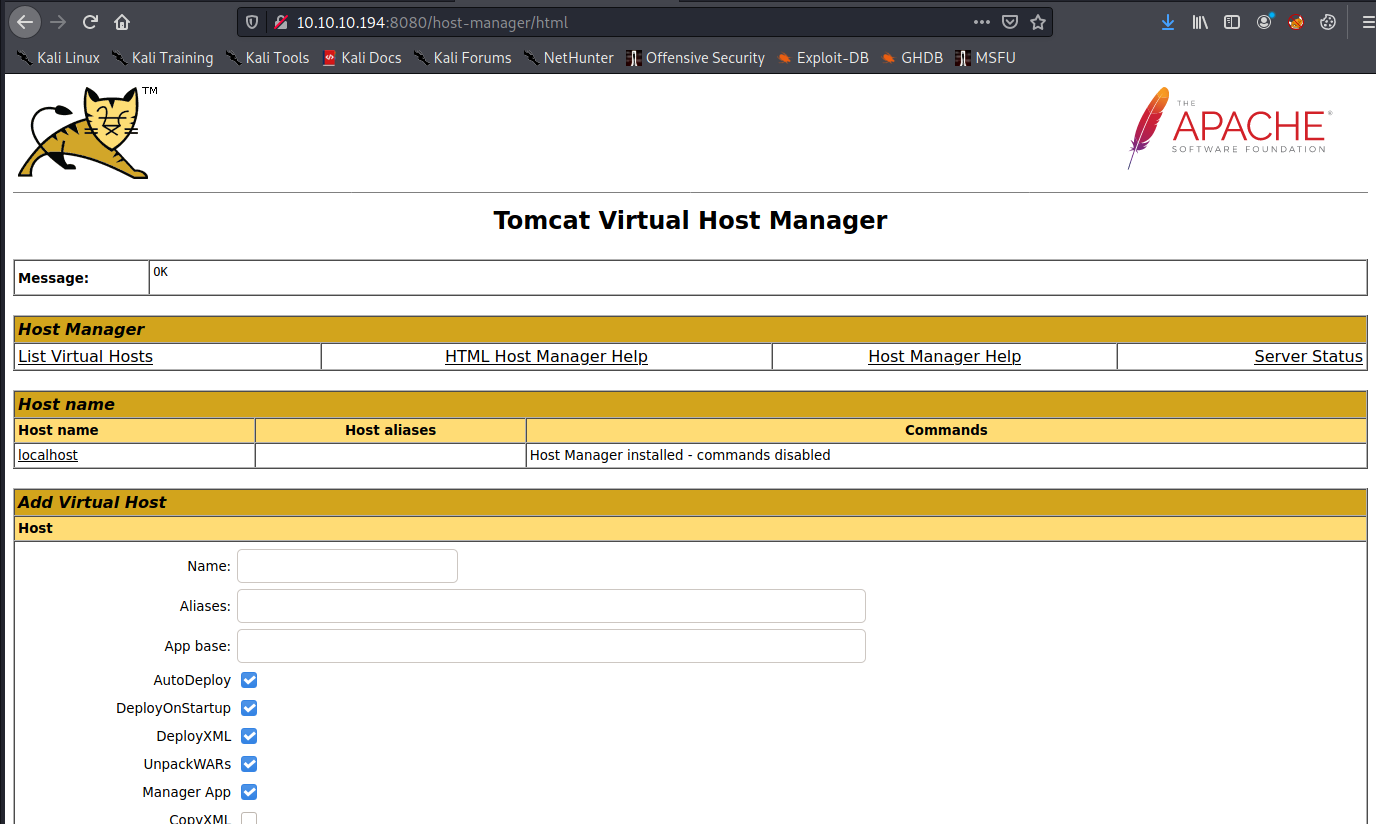Click the forward navigation arrow
This screenshot has width=1376, height=824.
pyautogui.click(x=58, y=21)
